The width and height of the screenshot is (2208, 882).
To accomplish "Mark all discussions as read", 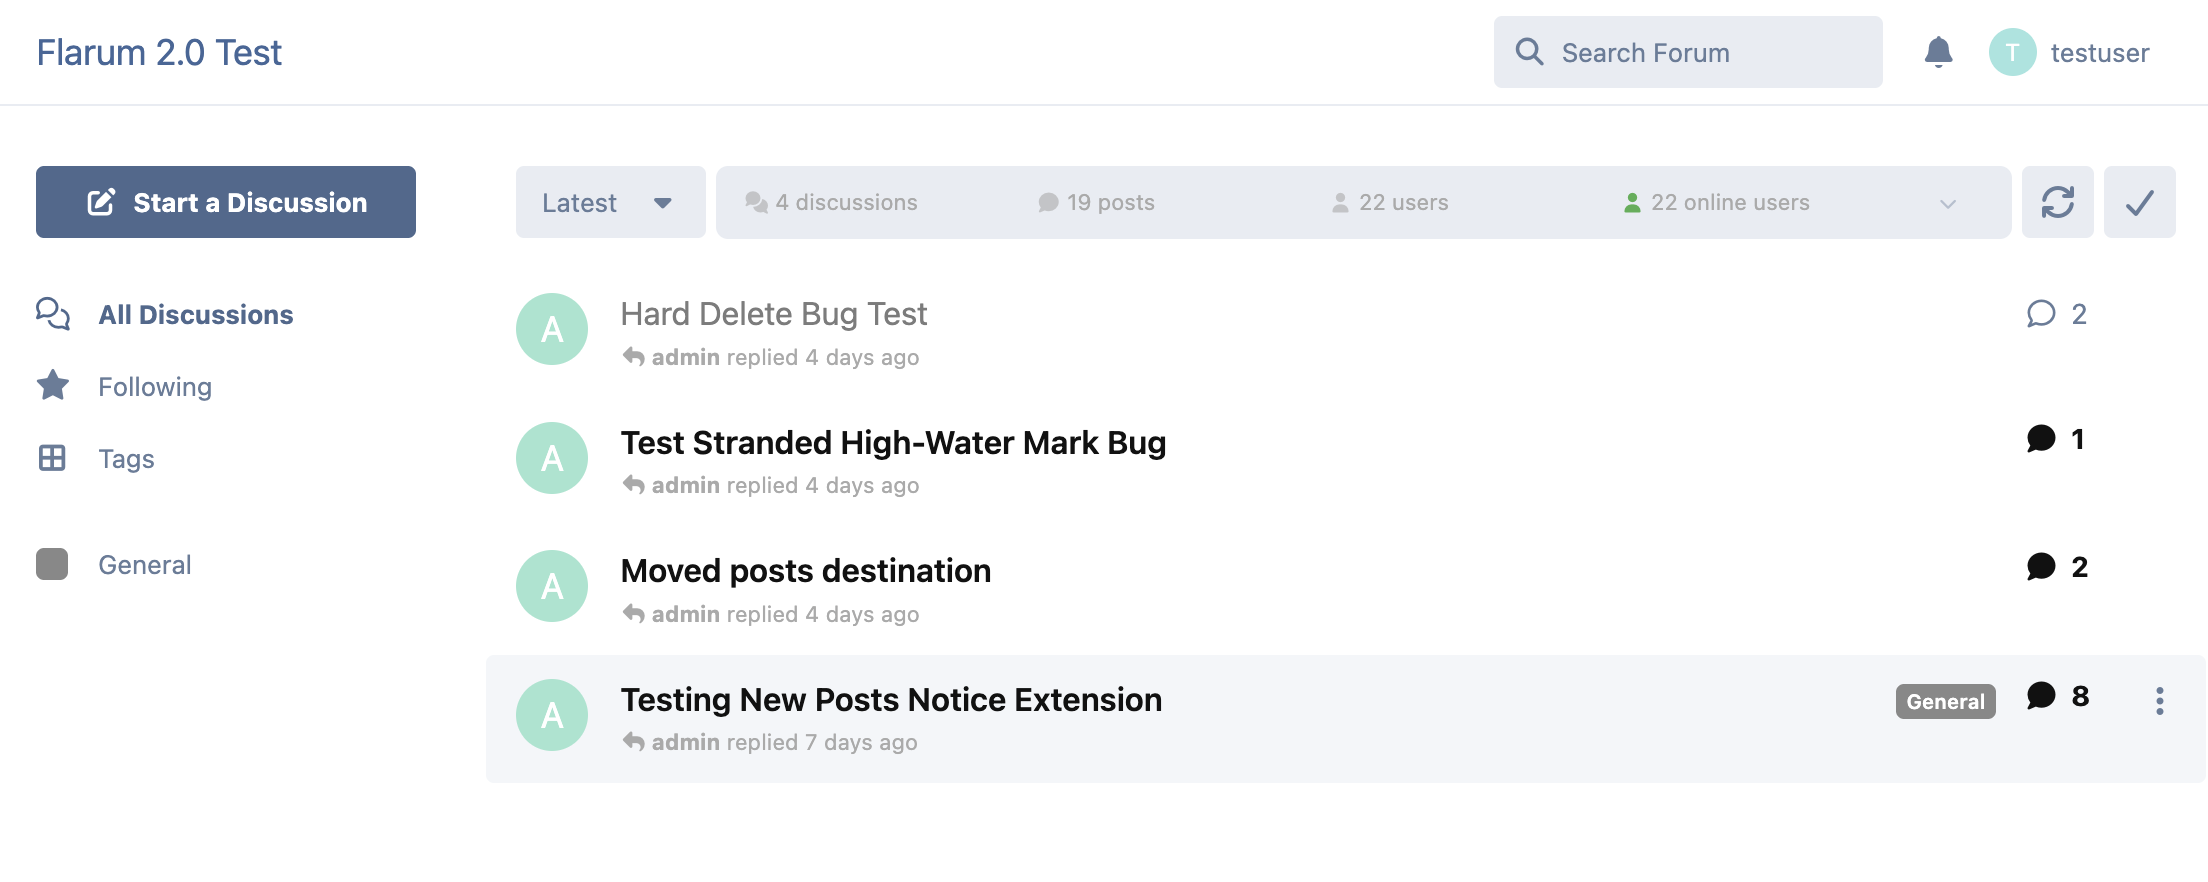I will point(2139,202).
